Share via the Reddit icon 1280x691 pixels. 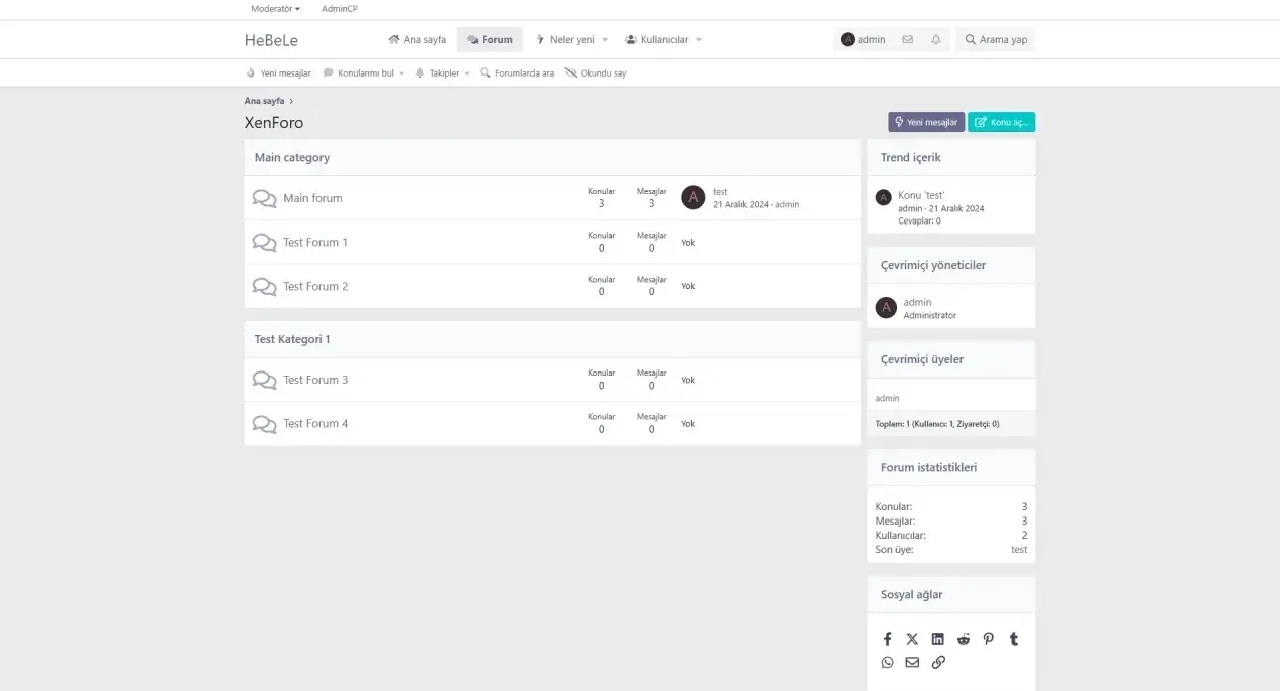click(x=963, y=639)
